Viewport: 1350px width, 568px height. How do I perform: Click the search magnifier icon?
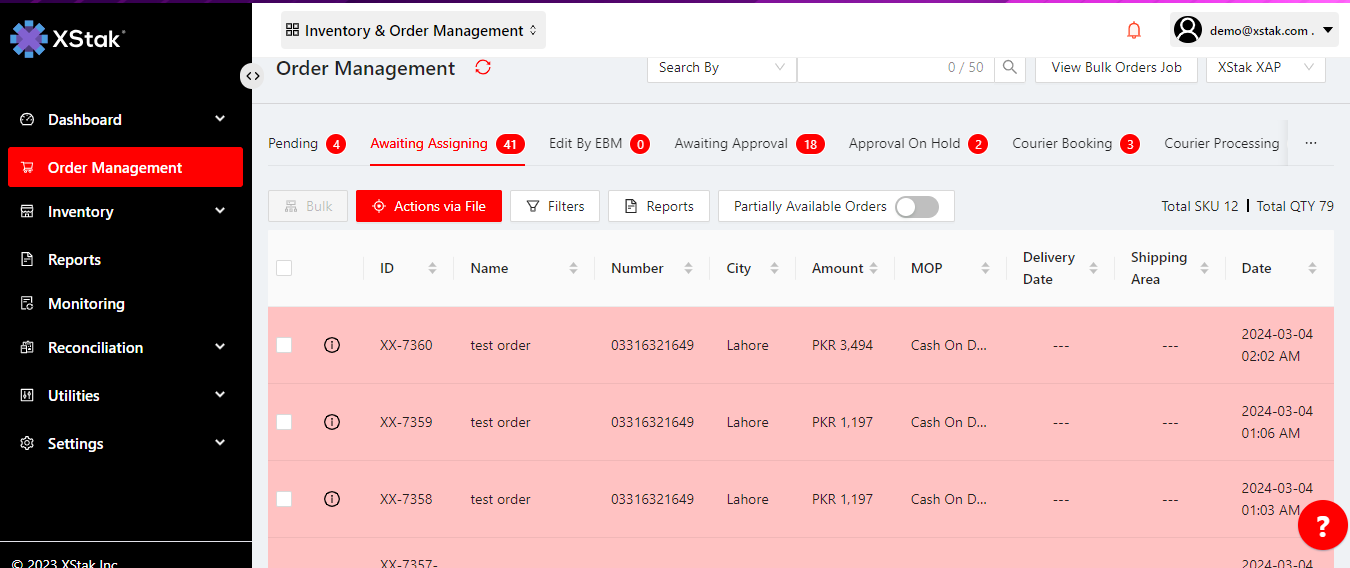(x=1010, y=67)
